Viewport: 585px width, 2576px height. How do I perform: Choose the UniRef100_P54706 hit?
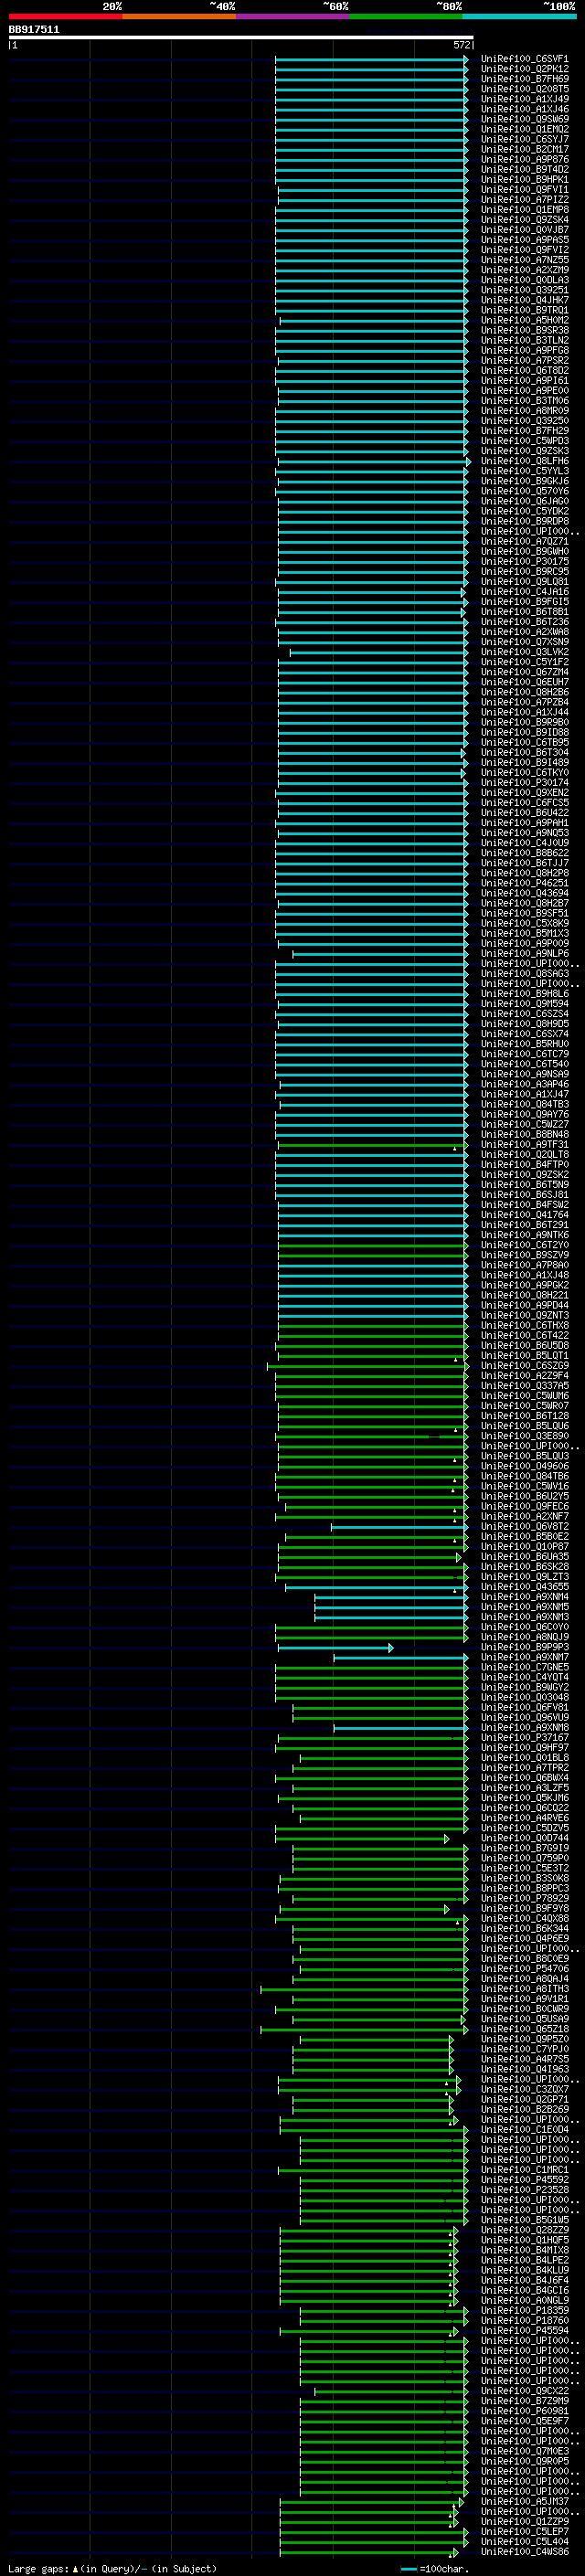525,1969
